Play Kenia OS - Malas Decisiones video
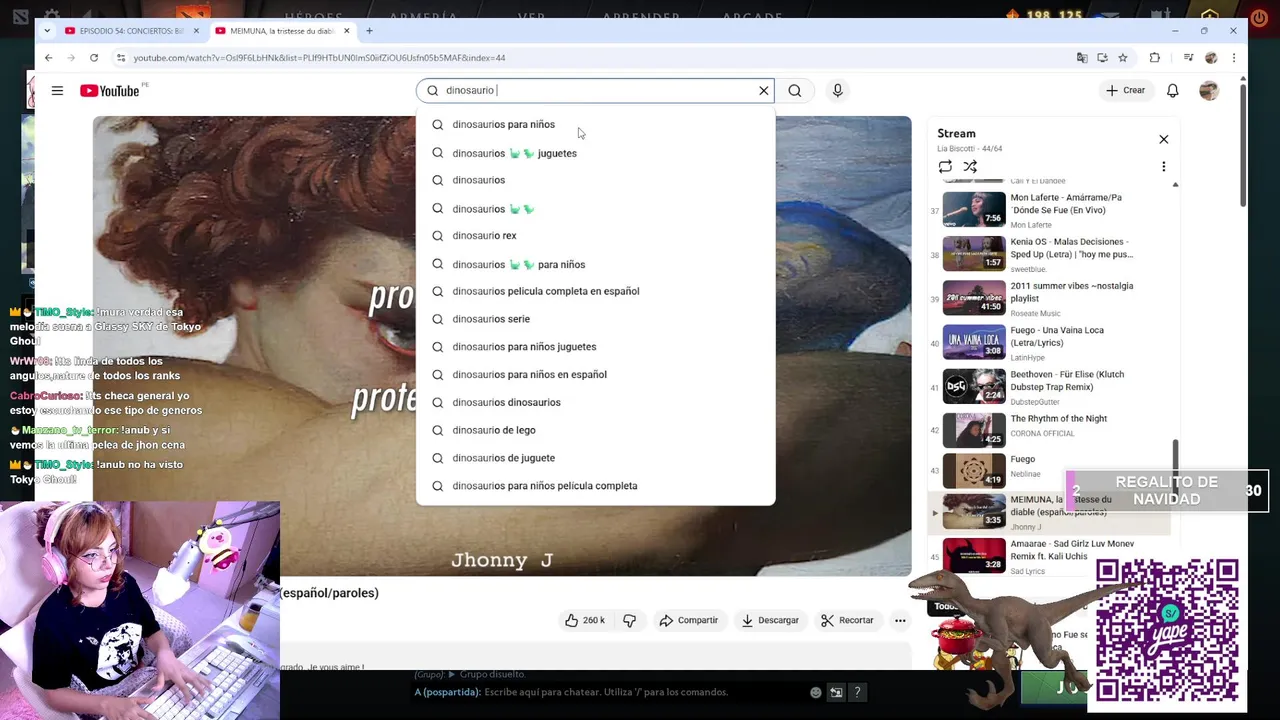 coord(1048,254)
